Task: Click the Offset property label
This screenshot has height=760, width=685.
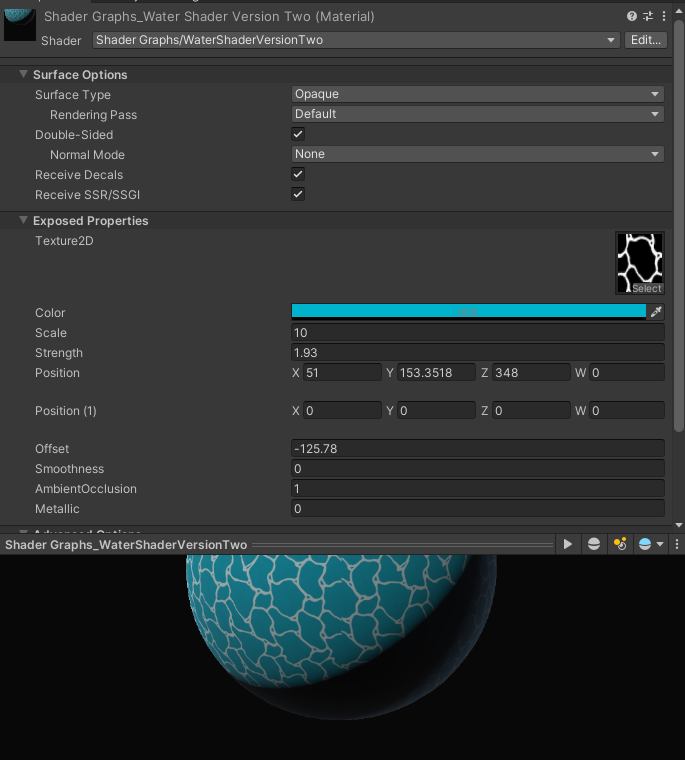Action: click(52, 448)
